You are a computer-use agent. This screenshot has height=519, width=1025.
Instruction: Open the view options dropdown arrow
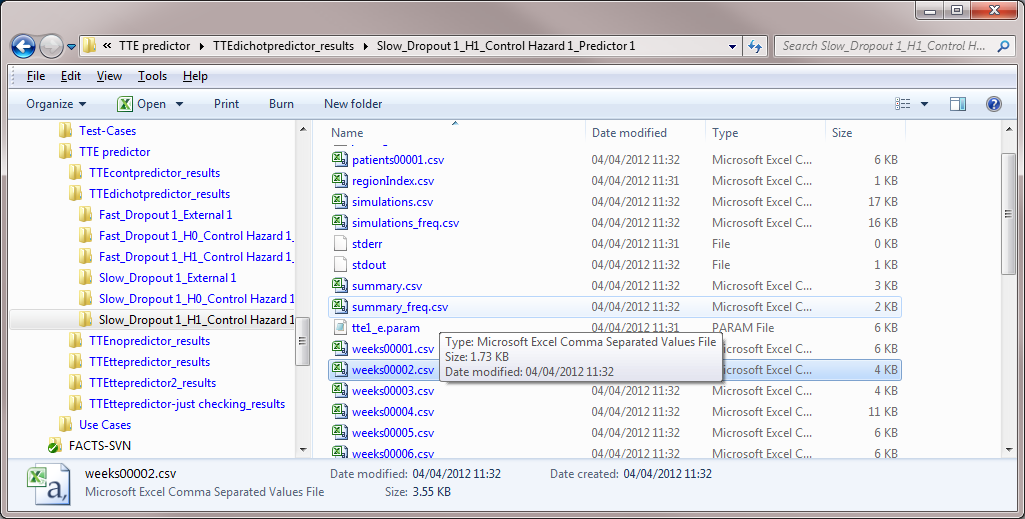(925, 104)
